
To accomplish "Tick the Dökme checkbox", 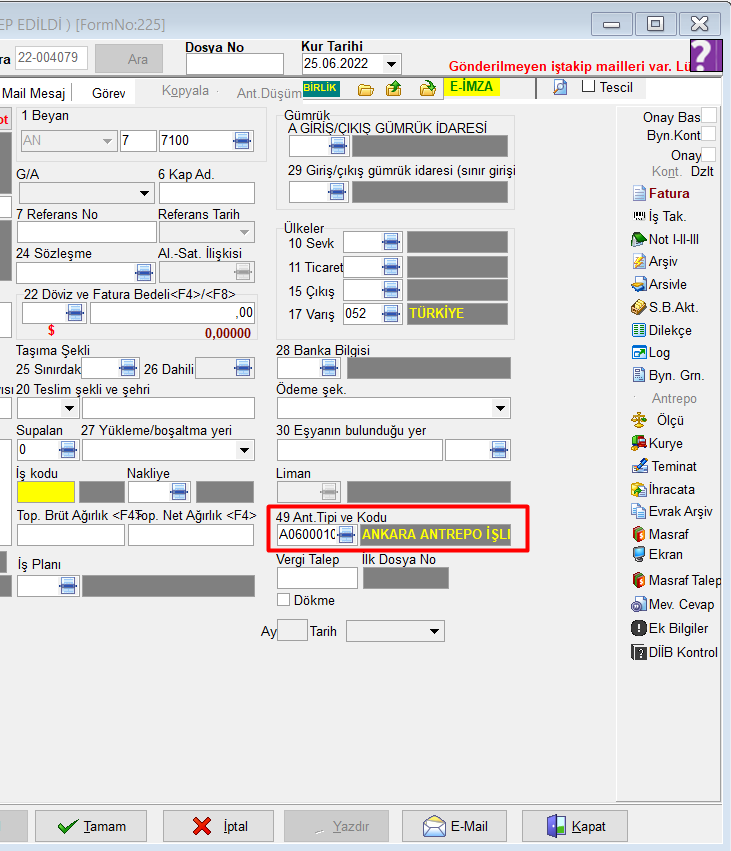I will point(284,600).
